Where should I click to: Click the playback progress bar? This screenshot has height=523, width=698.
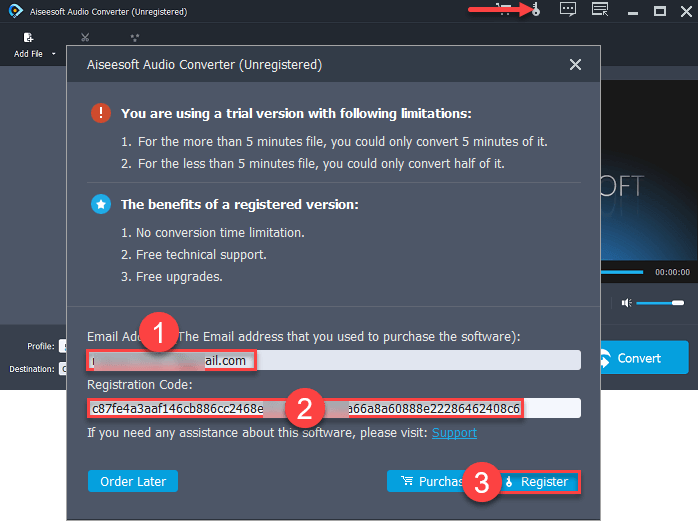pyautogui.click(x=622, y=272)
